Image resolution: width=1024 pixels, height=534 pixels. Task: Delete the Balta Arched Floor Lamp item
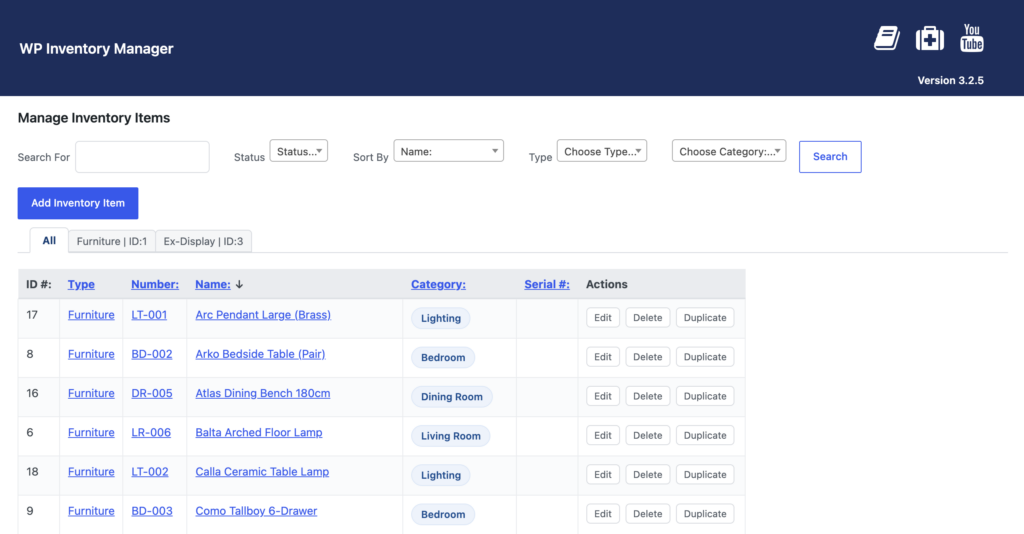[x=648, y=435]
